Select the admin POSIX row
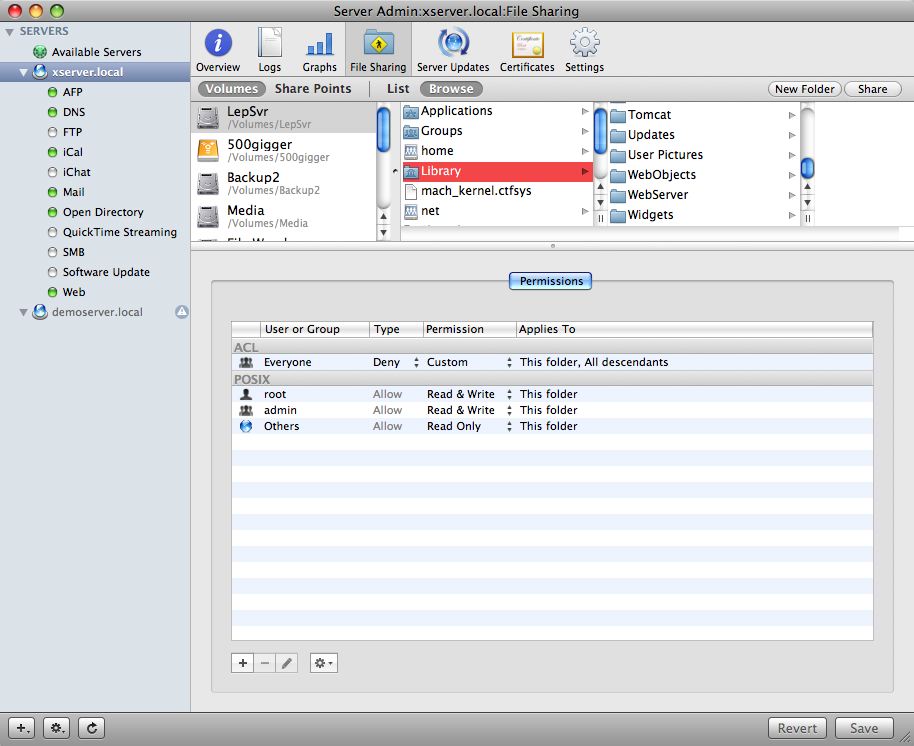The height and width of the screenshot is (746, 914). [552, 410]
